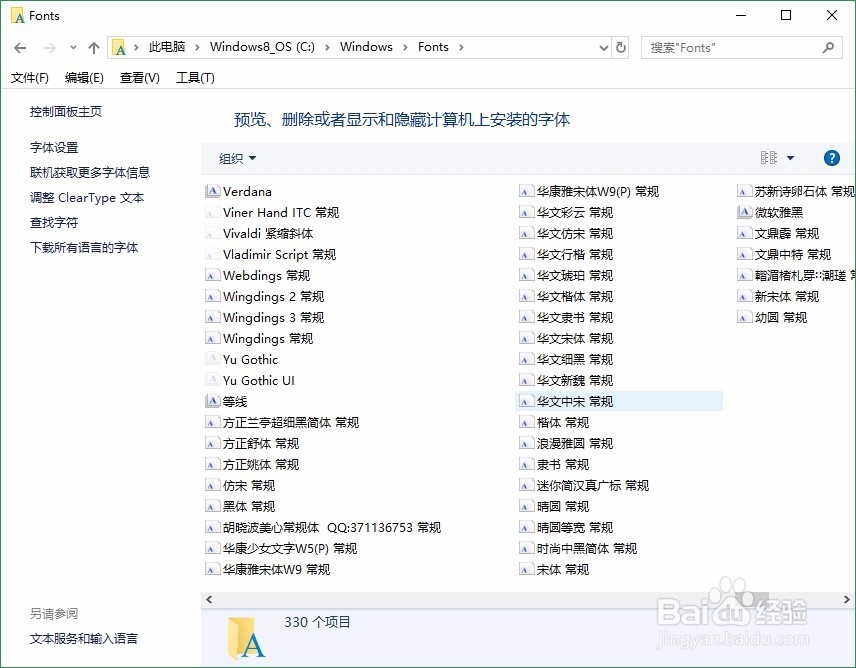
Task: Select Vladimir Script 常规 entry
Action: [x=271, y=254]
